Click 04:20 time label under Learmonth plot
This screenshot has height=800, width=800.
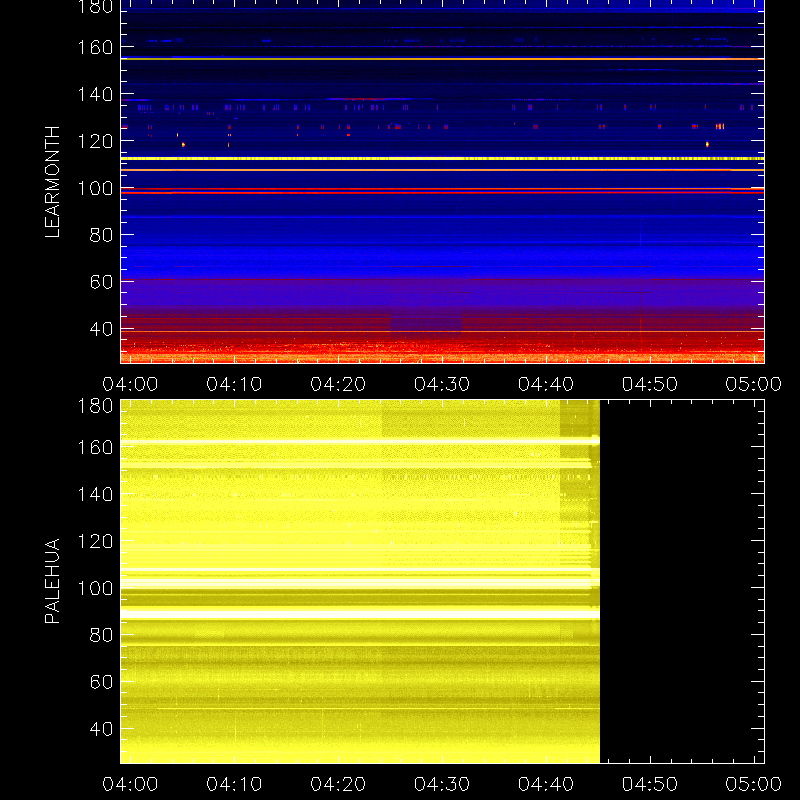point(338,384)
